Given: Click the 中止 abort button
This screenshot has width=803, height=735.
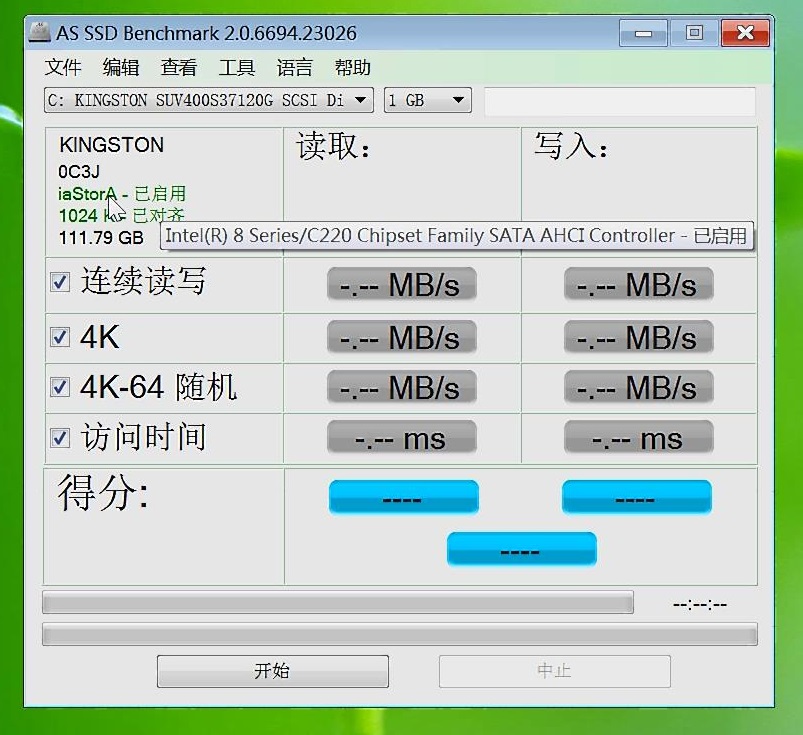Looking at the screenshot, I should [554, 671].
